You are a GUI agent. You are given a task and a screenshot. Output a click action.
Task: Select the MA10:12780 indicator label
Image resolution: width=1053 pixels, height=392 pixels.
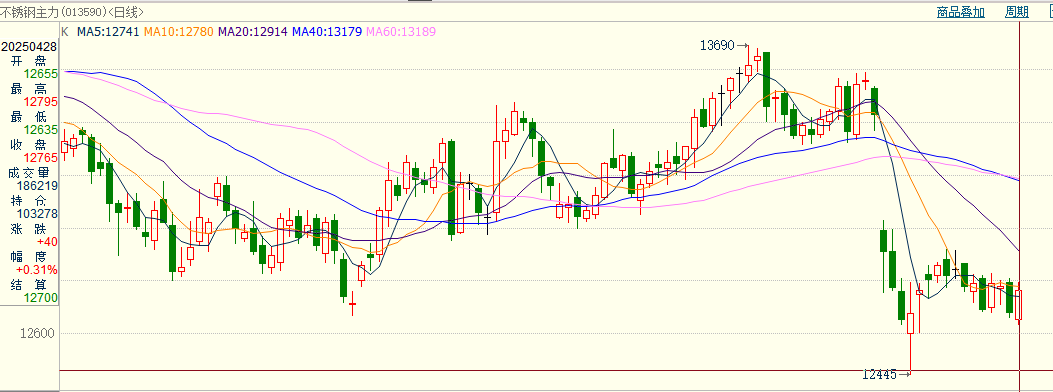180,32
